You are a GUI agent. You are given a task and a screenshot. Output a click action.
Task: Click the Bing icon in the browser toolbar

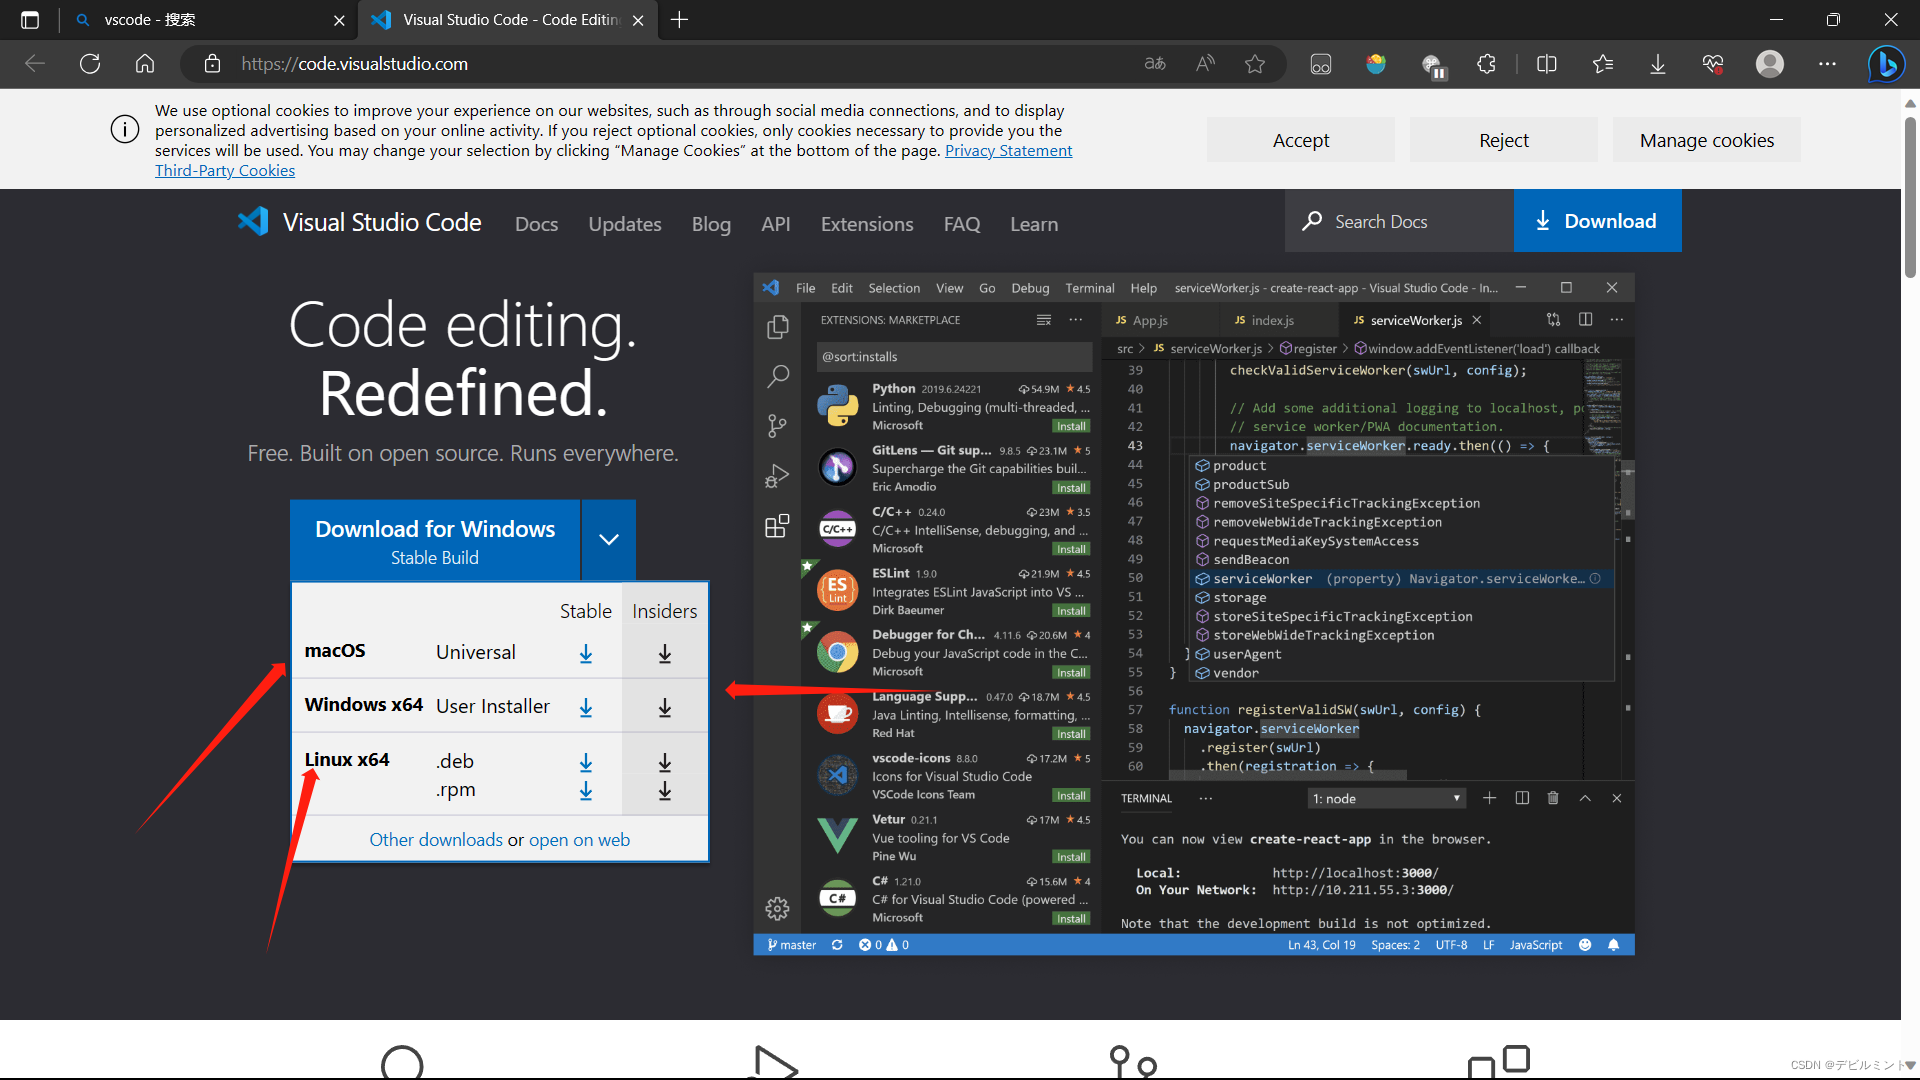pyautogui.click(x=1886, y=63)
